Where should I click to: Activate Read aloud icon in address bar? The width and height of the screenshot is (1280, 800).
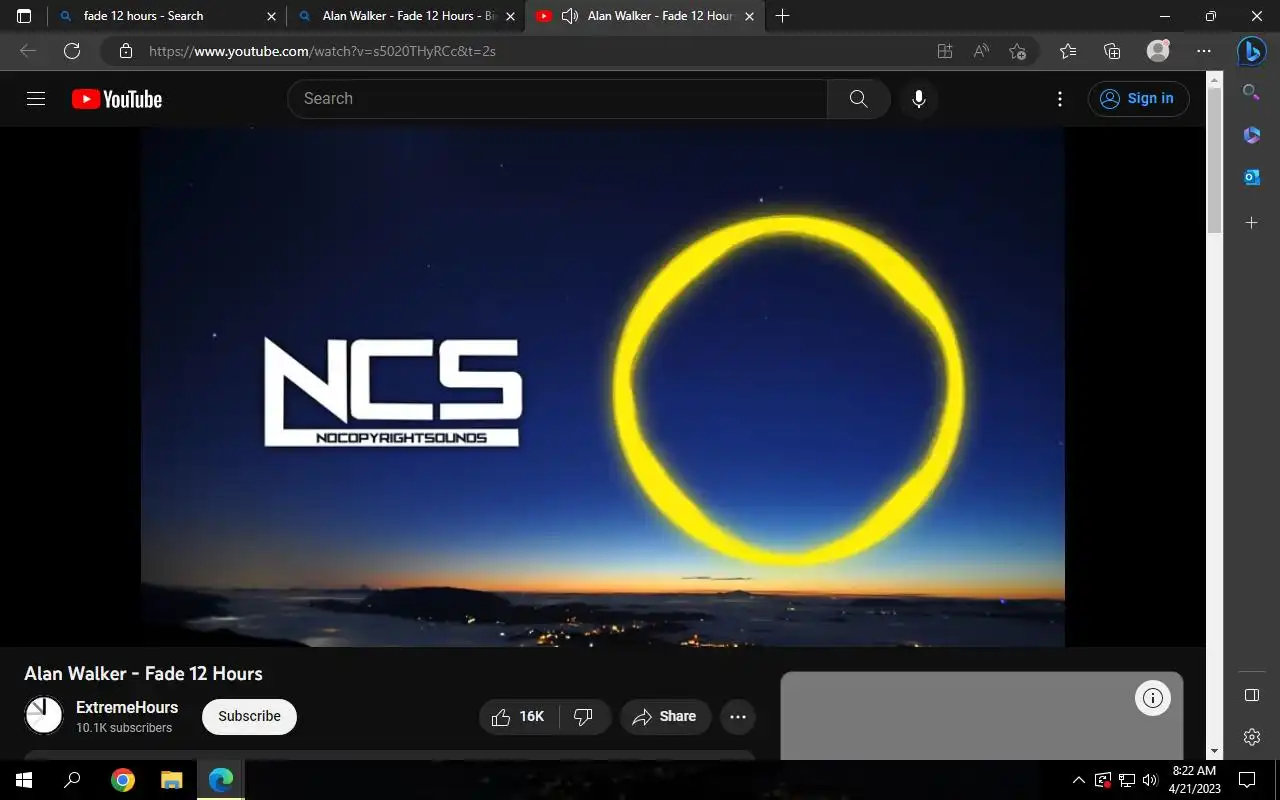point(981,51)
